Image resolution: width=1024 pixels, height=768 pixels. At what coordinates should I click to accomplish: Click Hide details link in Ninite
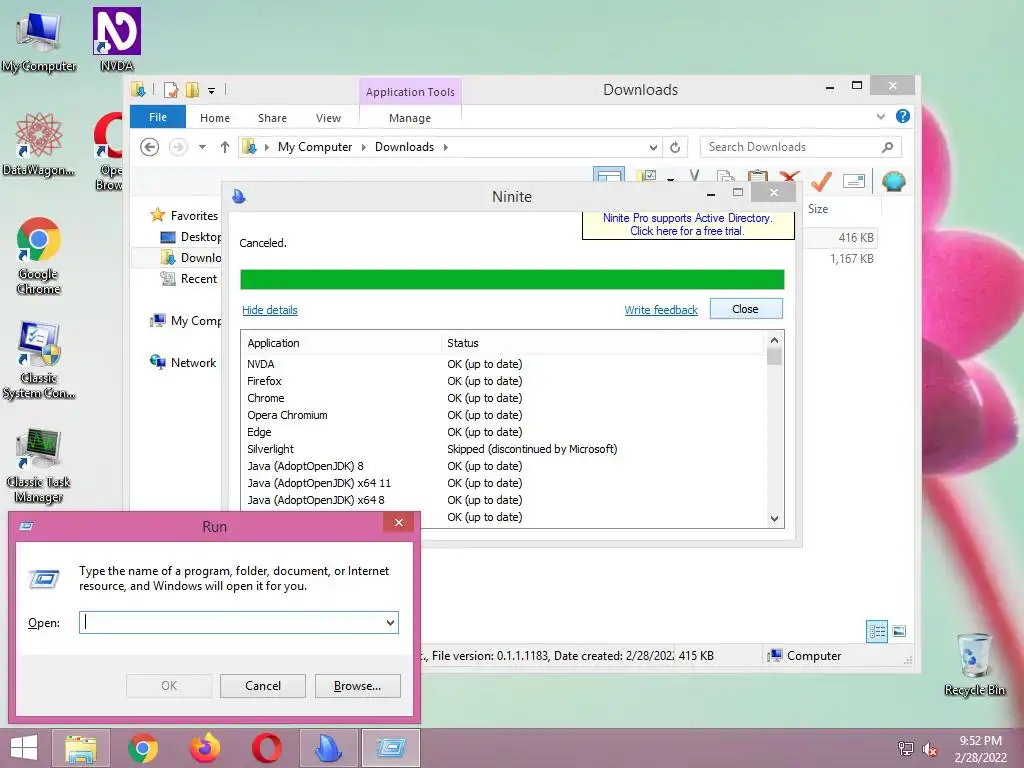[x=270, y=310]
